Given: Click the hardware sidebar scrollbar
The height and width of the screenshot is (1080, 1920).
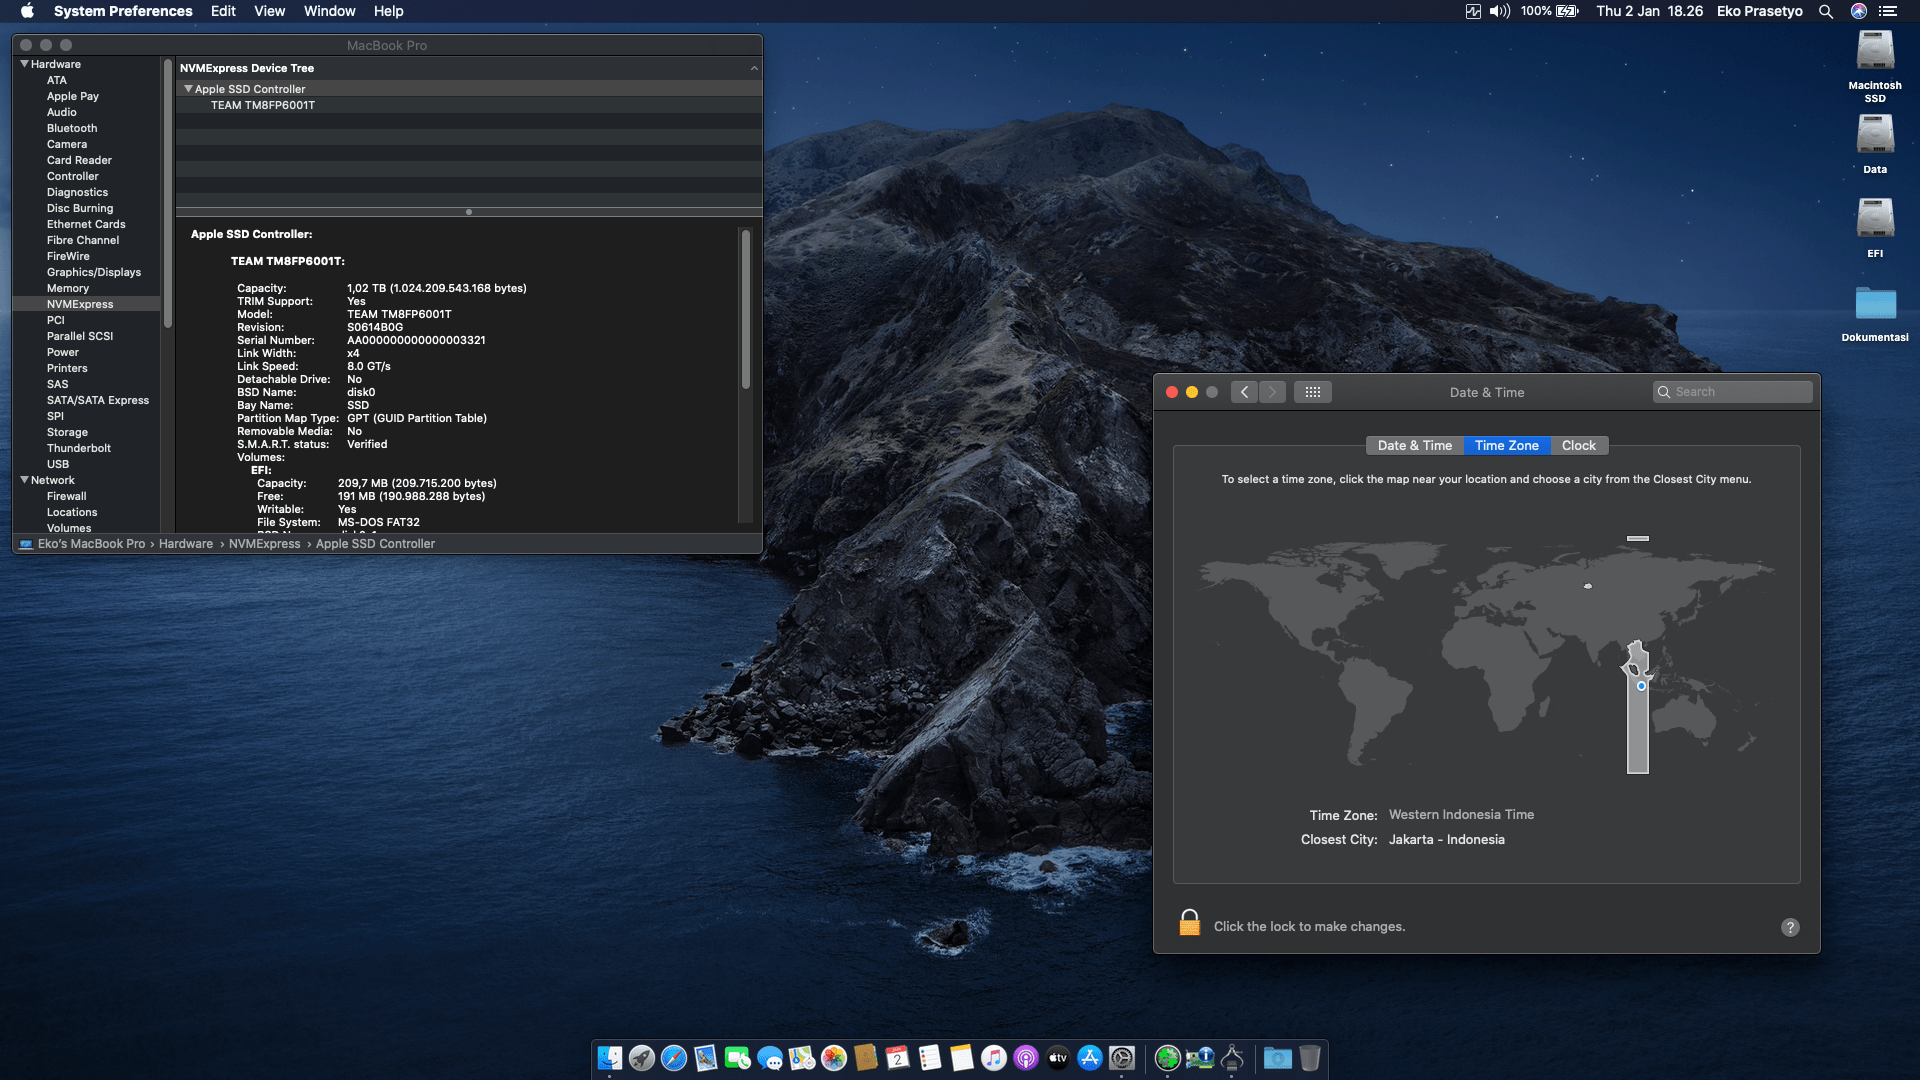Looking at the screenshot, I should pyautogui.click(x=167, y=195).
